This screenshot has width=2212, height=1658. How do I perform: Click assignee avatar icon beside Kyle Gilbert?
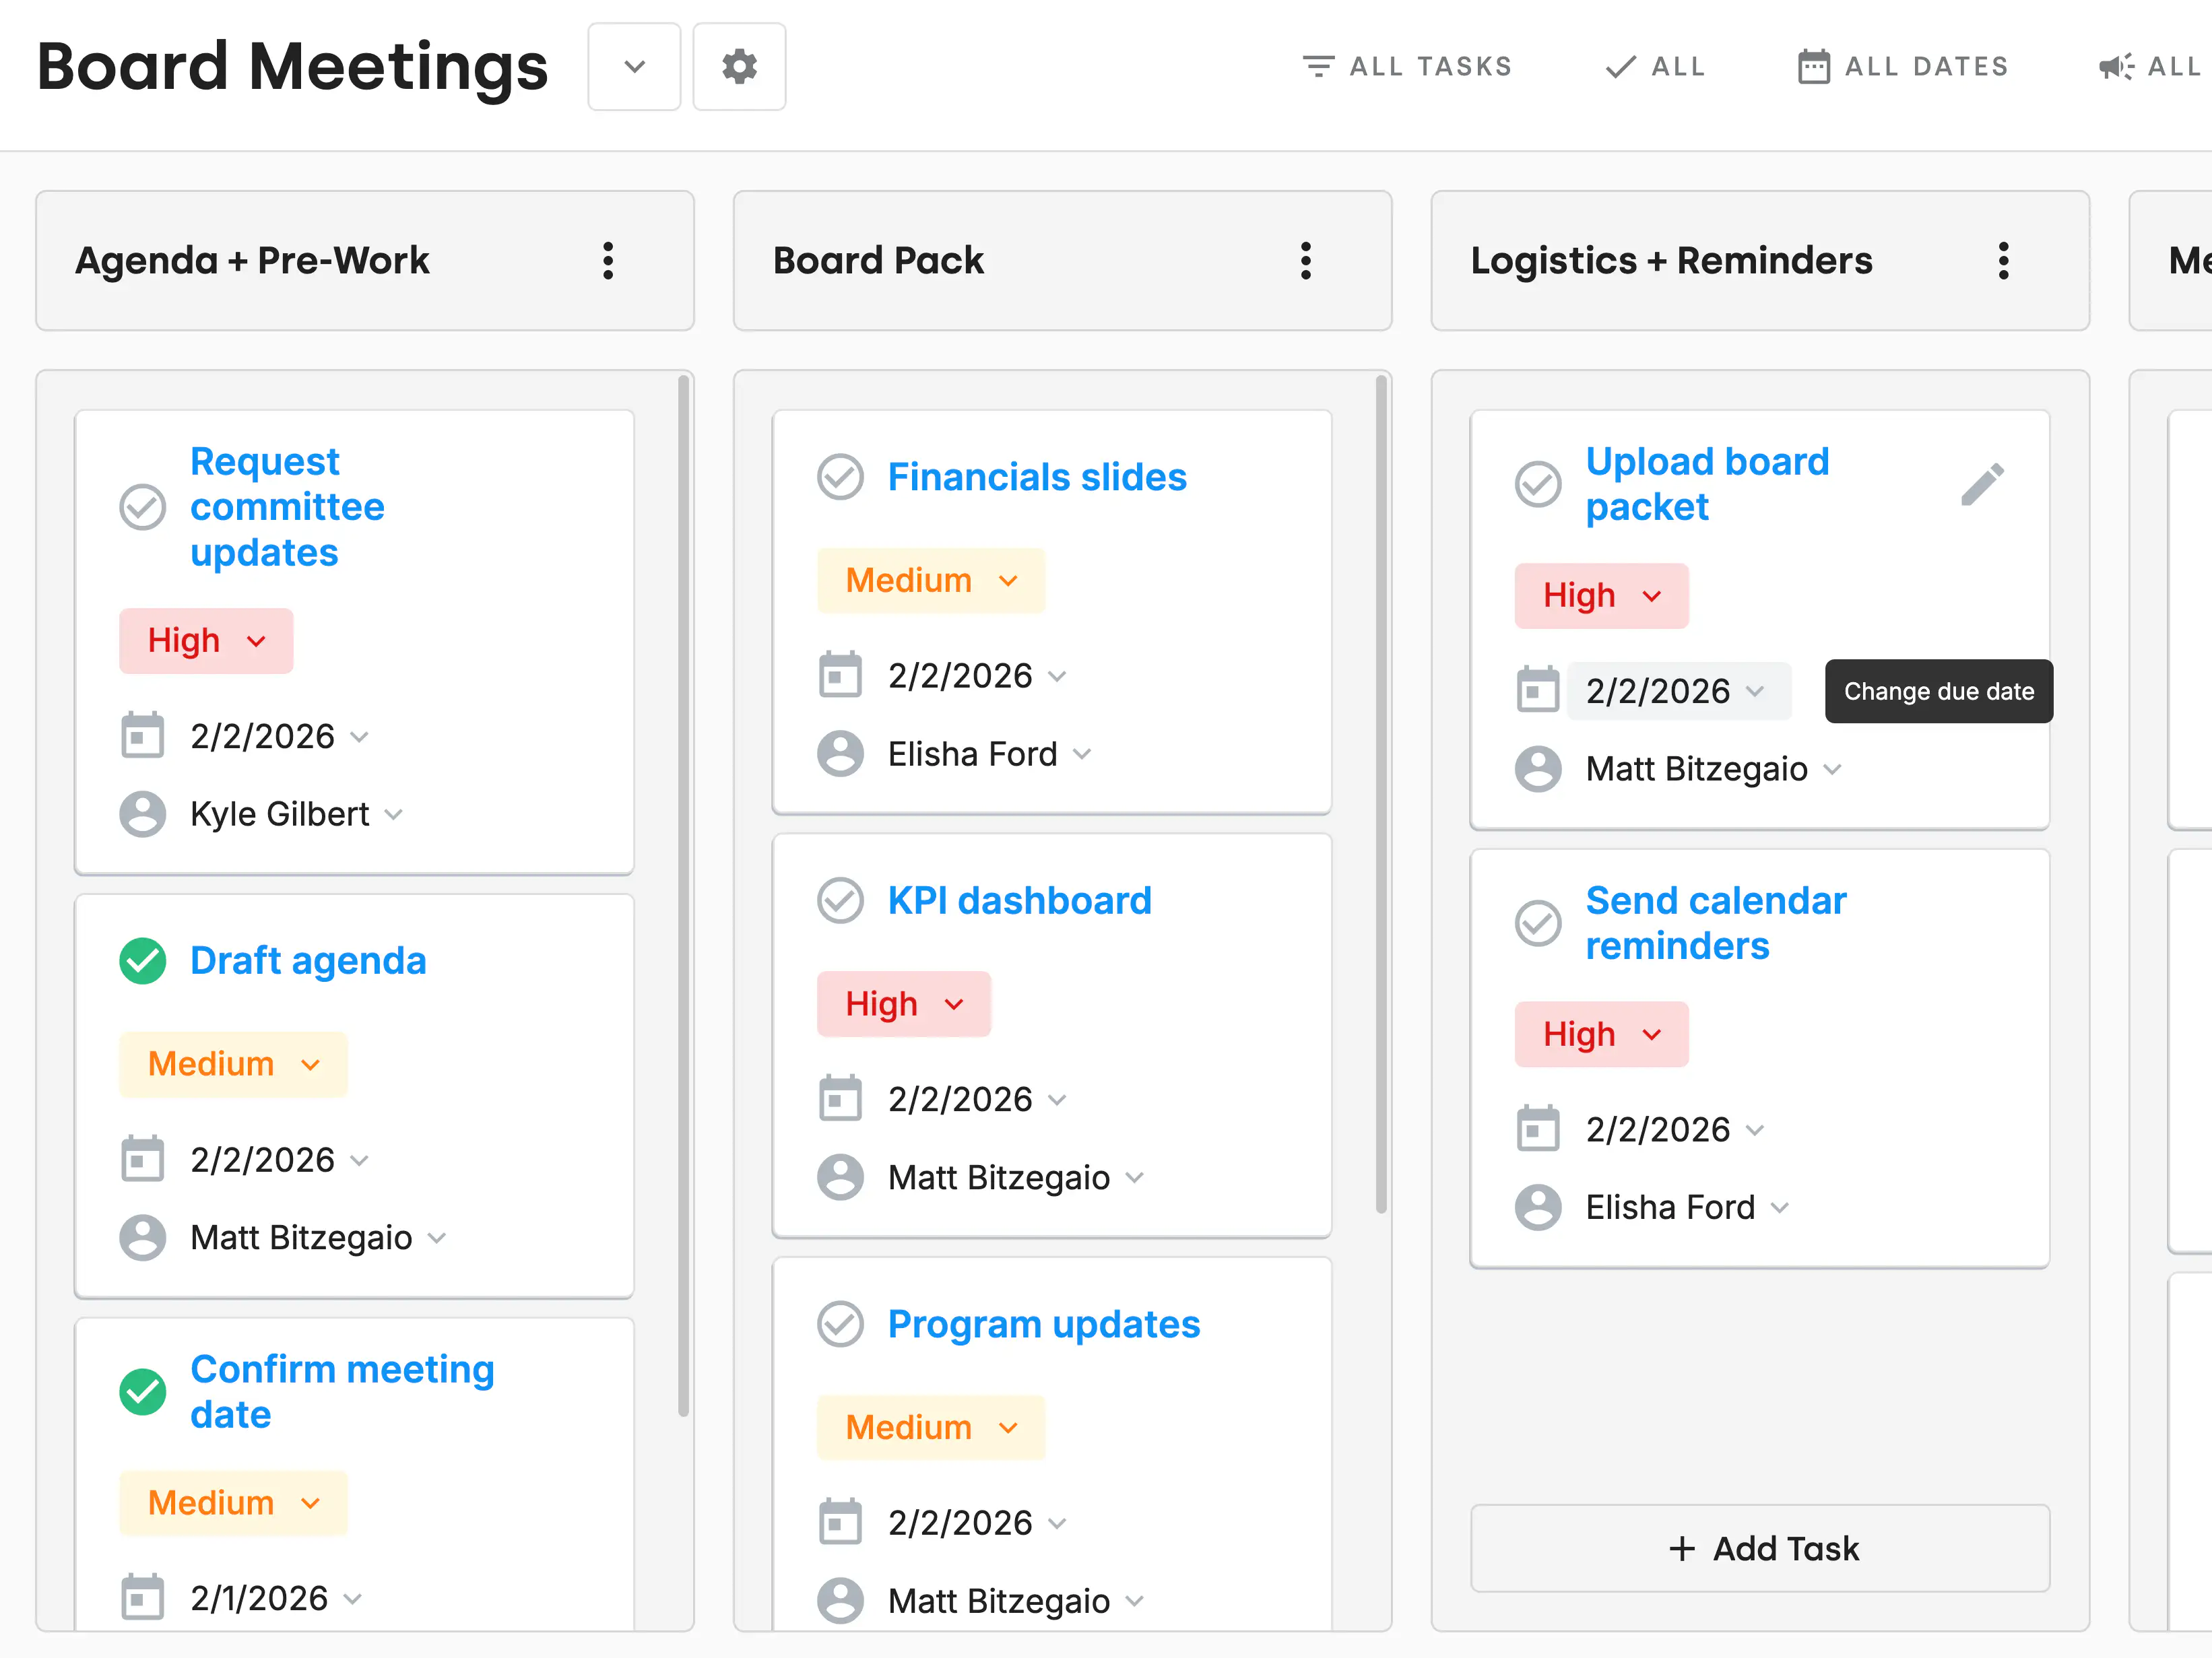[143, 814]
